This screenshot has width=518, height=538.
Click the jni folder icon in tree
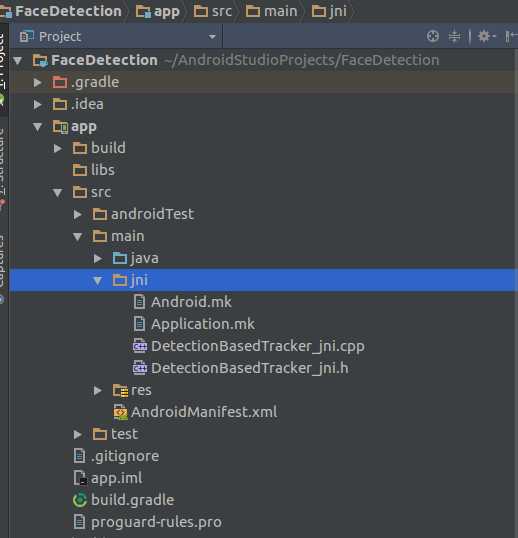pos(120,280)
